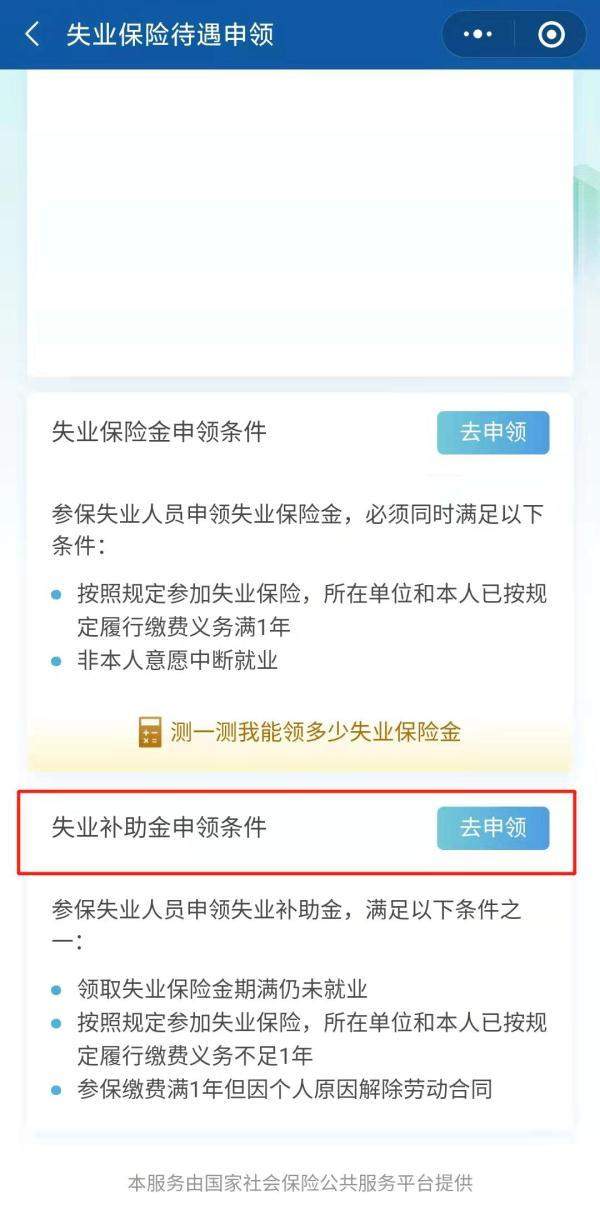
Task: Click 去申领 for 失业补助金申领条件
Action: pyautogui.click(x=493, y=828)
